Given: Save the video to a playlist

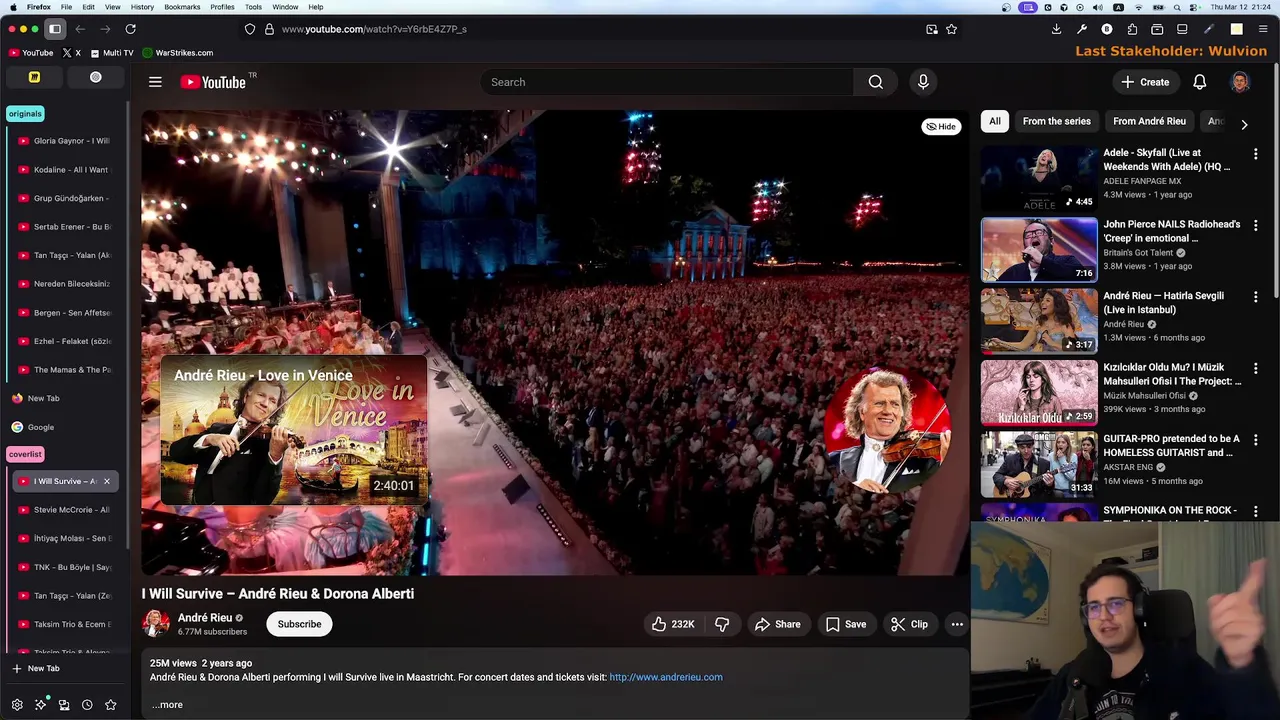Looking at the screenshot, I should coord(846,624).
